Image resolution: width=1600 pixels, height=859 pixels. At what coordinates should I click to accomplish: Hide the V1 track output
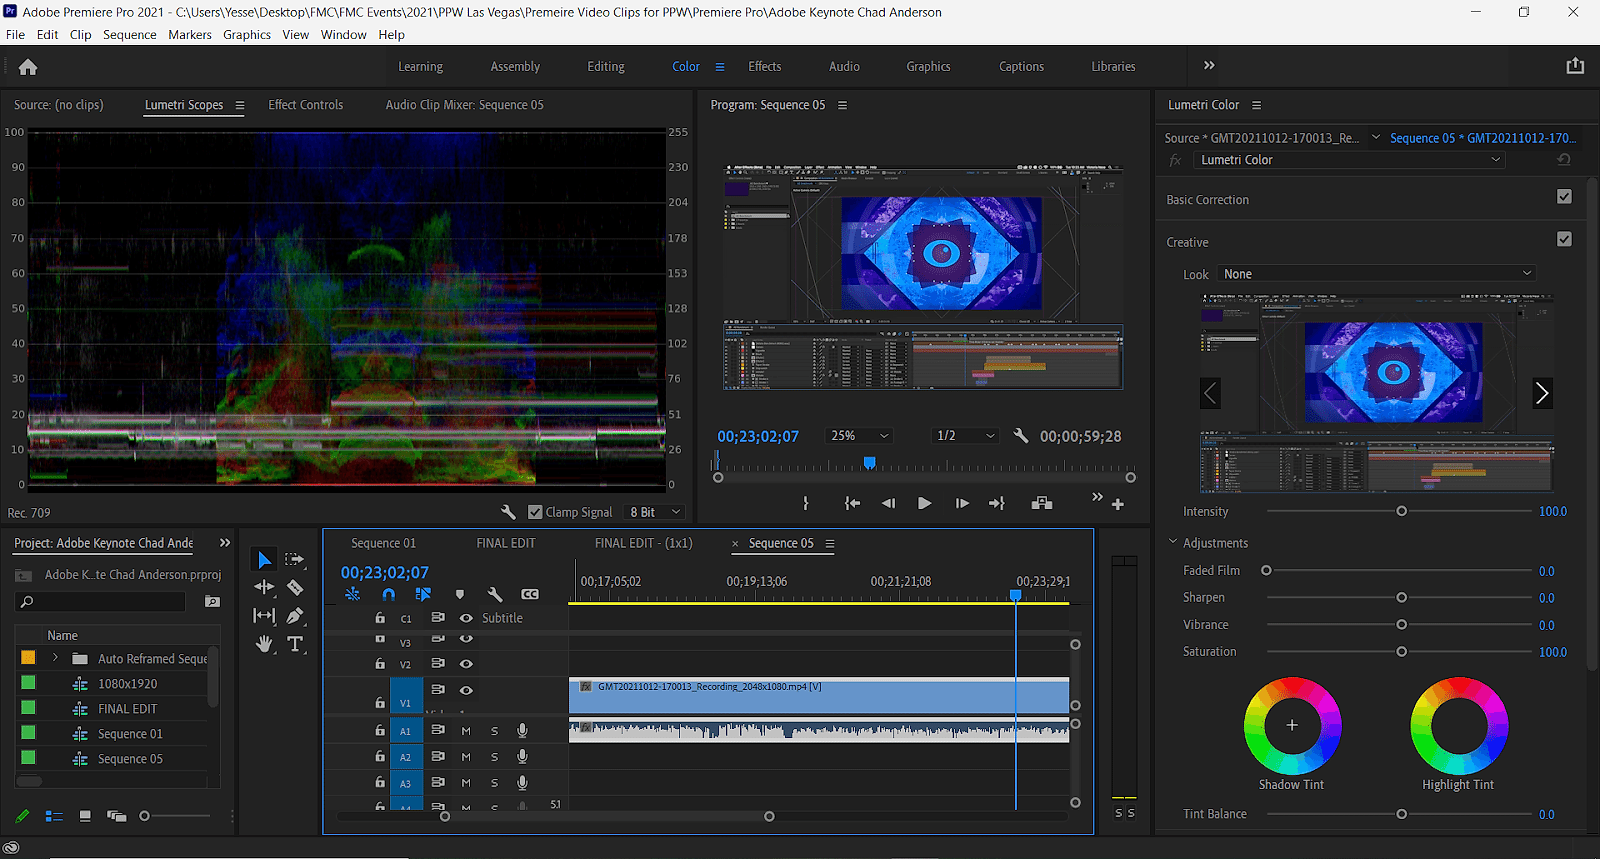[x=466, y=690]
